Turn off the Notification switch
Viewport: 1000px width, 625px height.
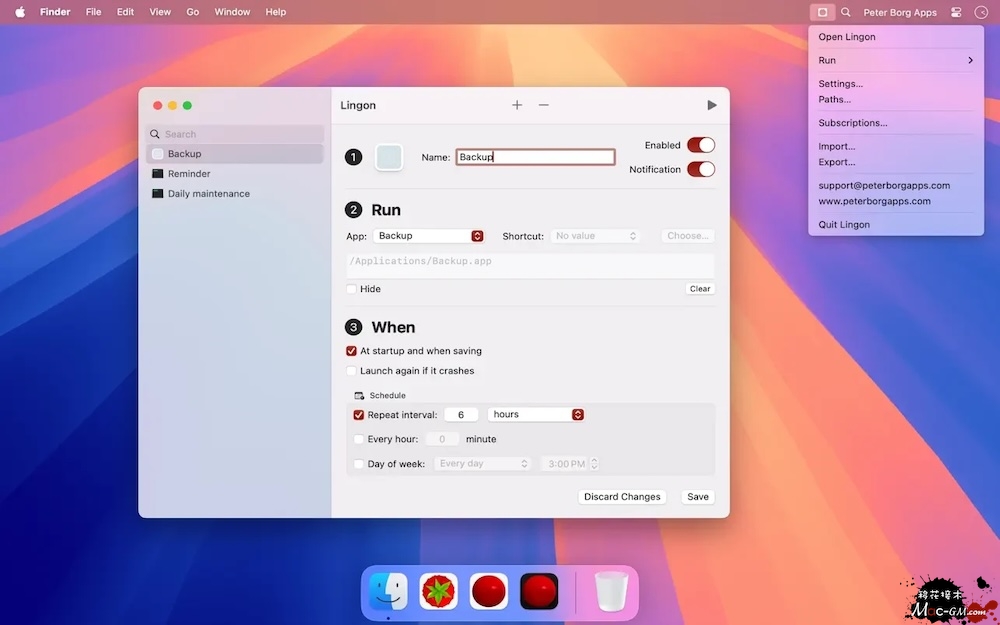coord(700,169)
